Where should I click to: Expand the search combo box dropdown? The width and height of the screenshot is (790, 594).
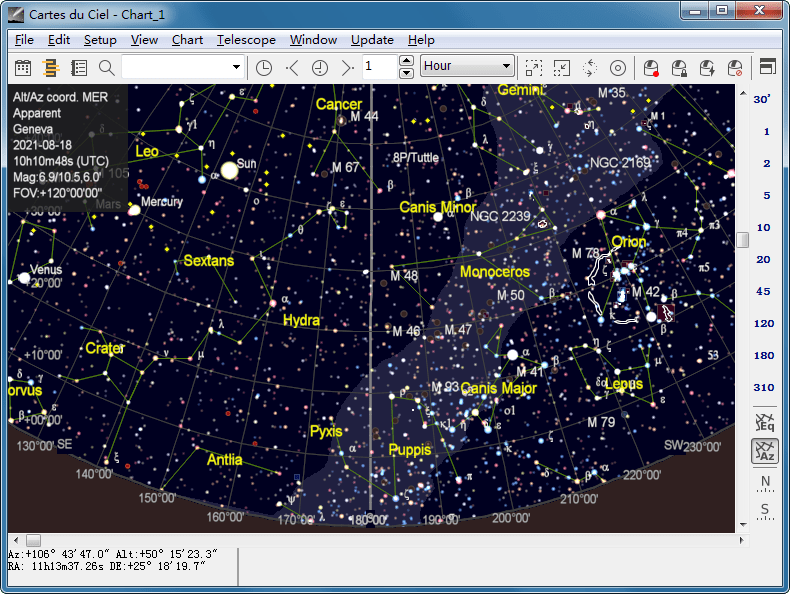(236, 67)
